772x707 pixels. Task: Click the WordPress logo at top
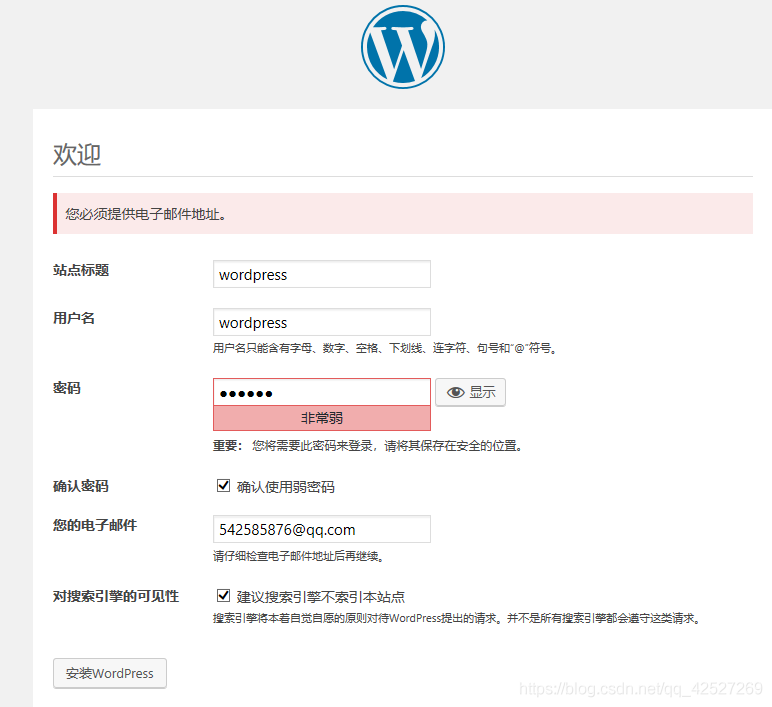pos(403,47)
